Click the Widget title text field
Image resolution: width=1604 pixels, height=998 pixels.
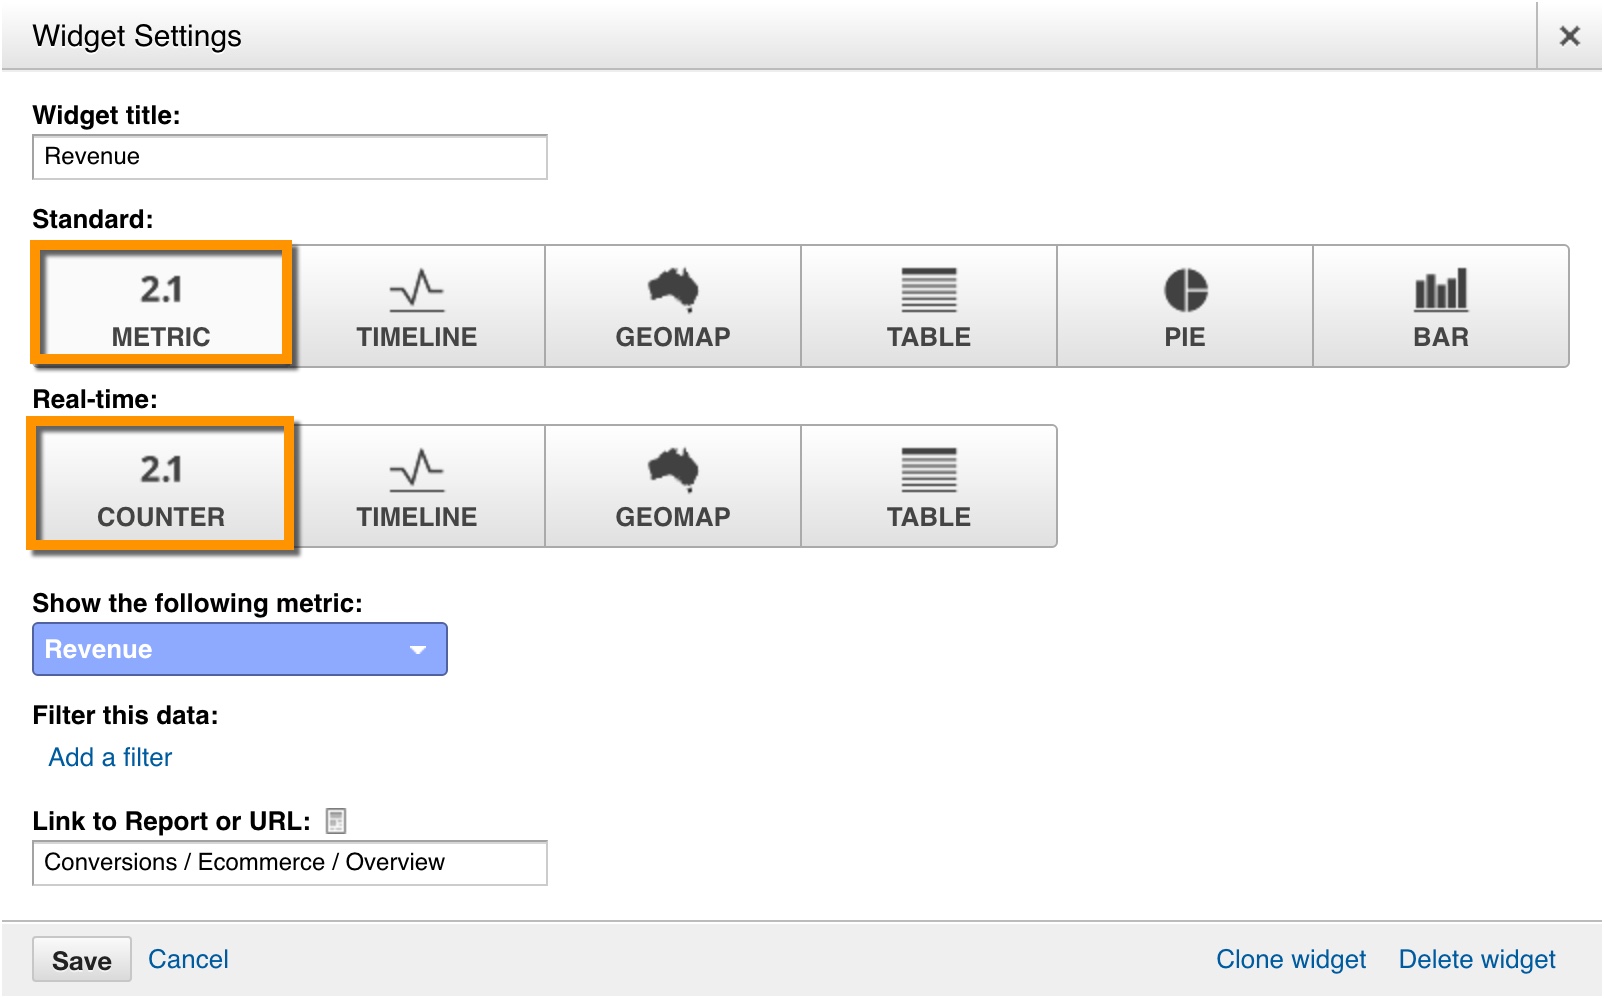(x=289, y=157)
